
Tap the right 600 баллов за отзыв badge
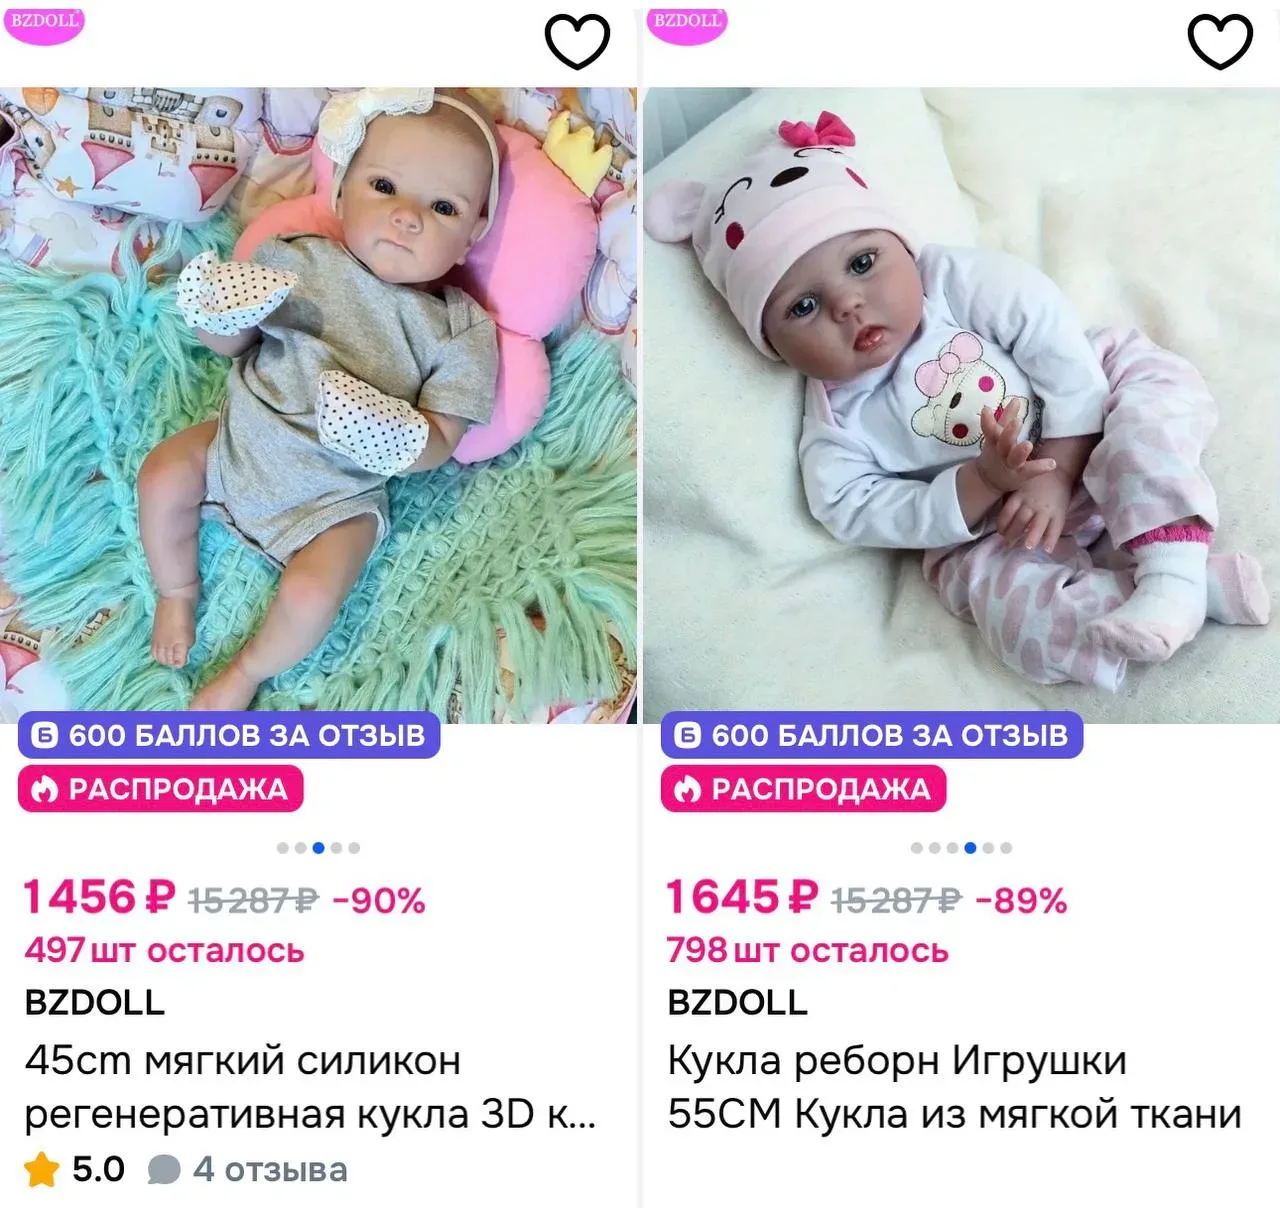click(x=872, y=735)
